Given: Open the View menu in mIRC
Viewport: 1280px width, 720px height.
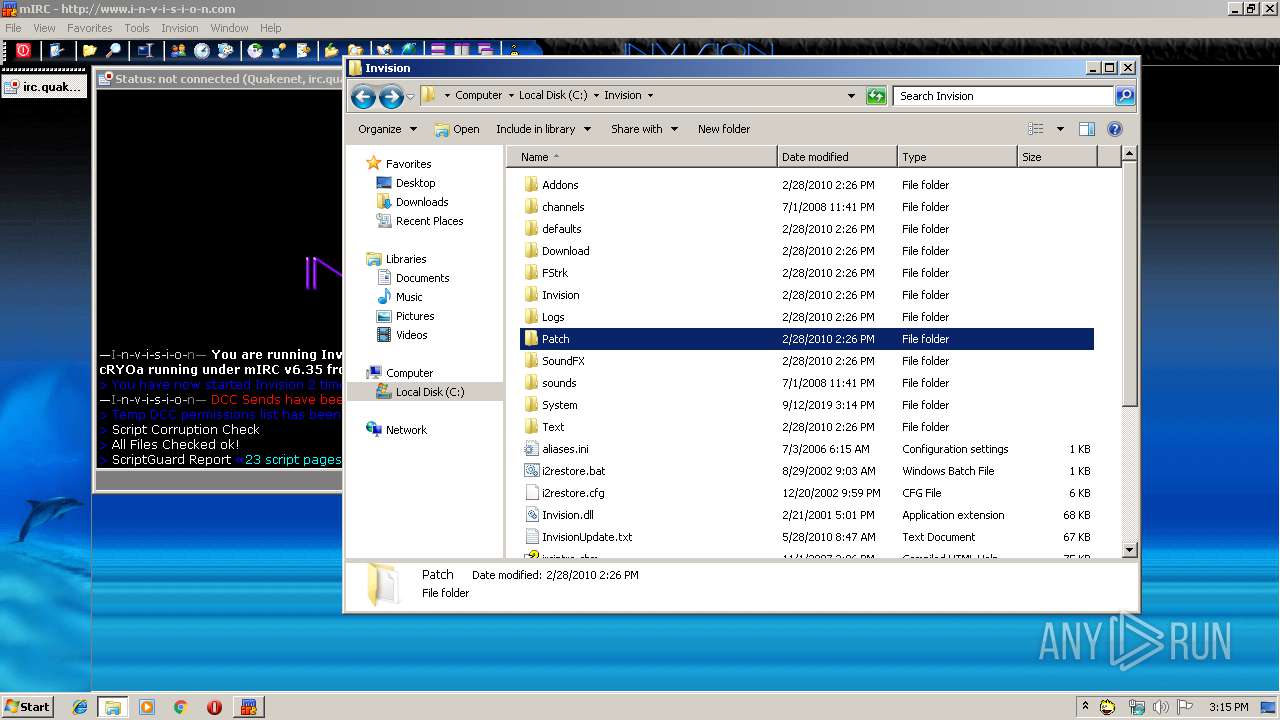Looking at the screenshot, I should tap(44, 28).
